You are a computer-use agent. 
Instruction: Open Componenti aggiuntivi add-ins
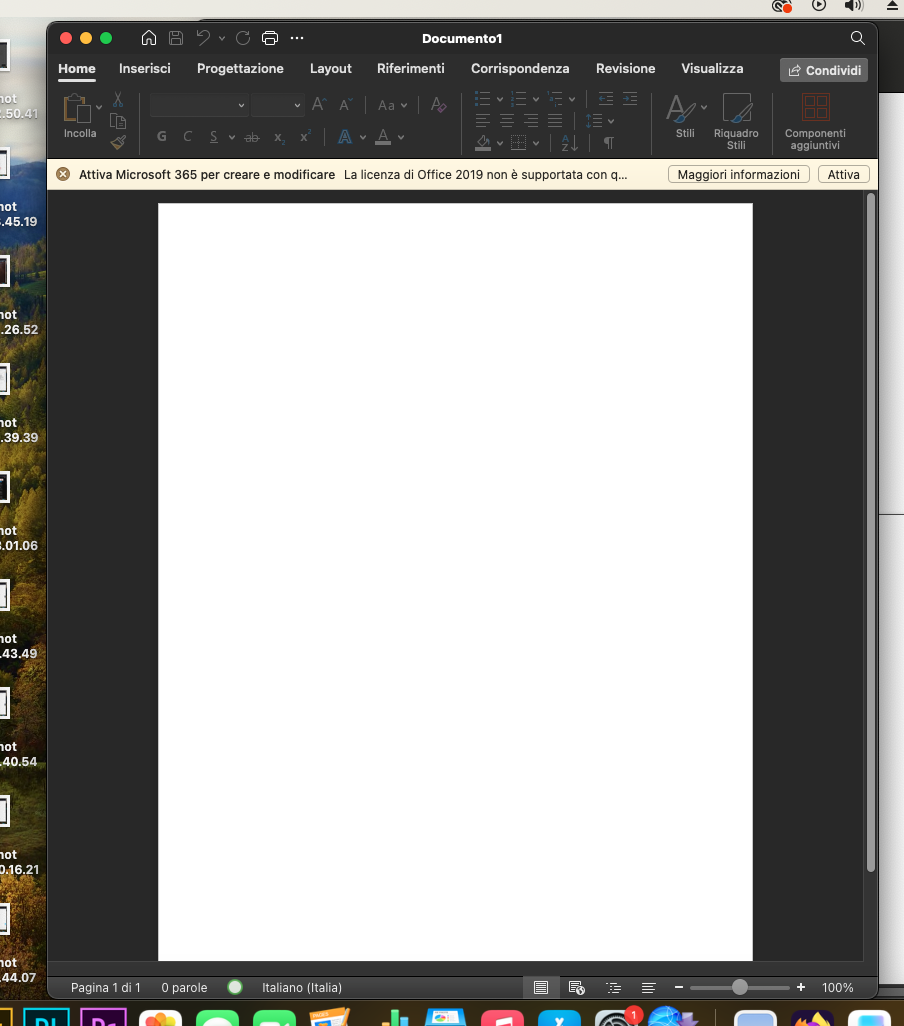815,122
